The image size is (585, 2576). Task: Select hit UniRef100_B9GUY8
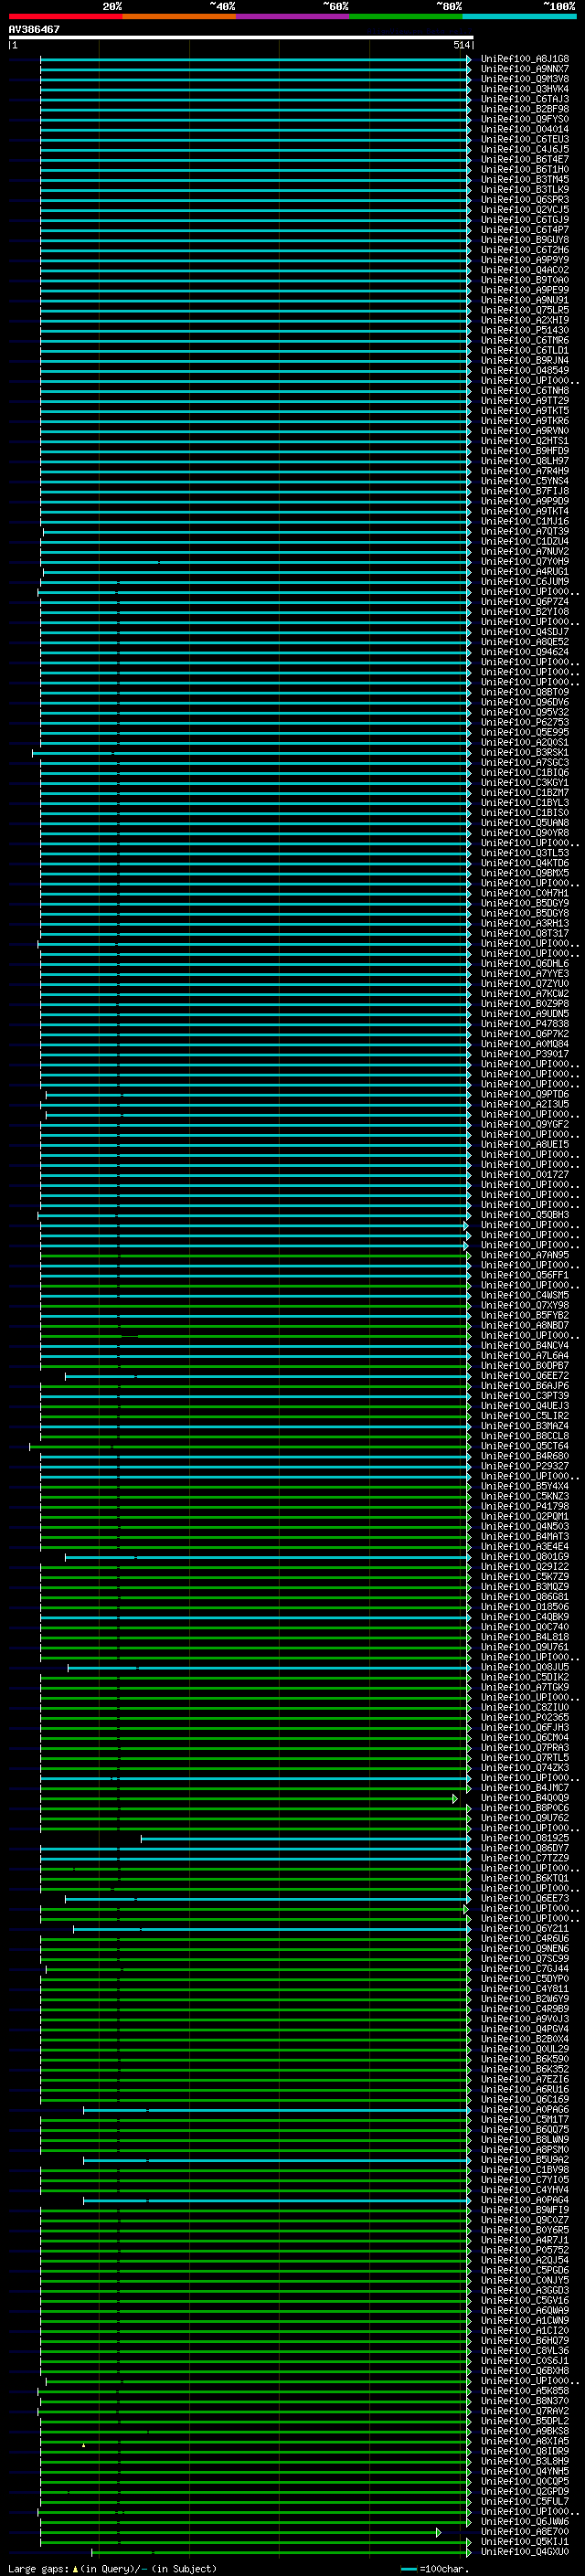(524, 240)
